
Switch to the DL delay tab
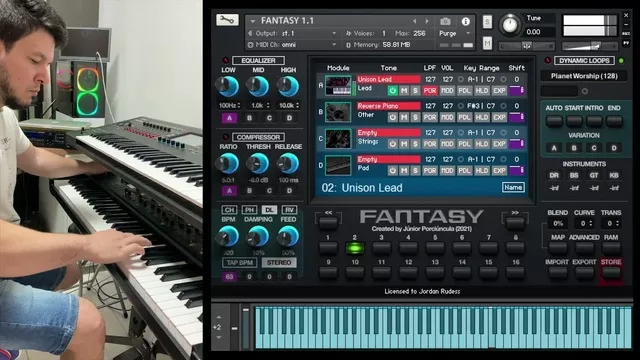coord(269,209)
